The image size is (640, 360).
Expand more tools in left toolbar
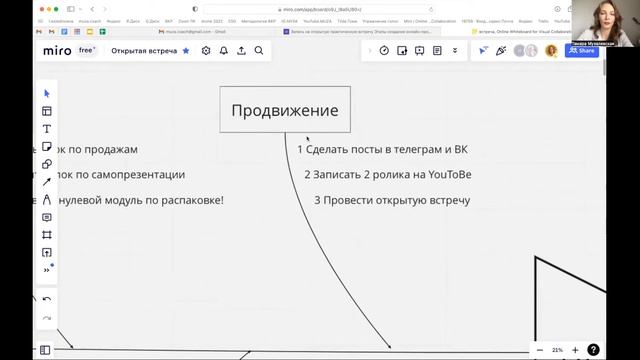pos(47,270)
